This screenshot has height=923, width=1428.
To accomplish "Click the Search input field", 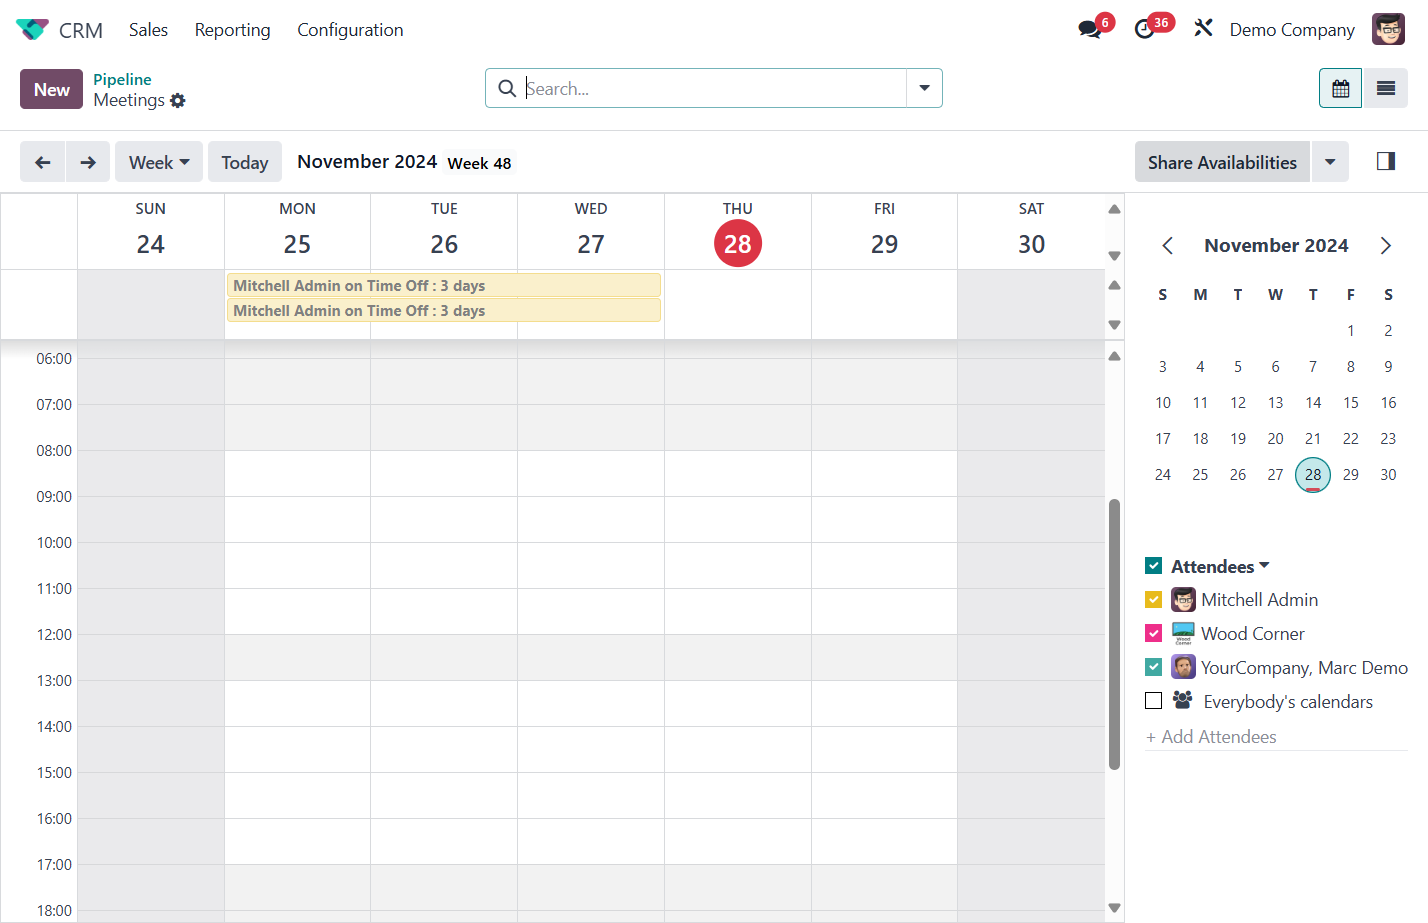I will tap(714, 88).
